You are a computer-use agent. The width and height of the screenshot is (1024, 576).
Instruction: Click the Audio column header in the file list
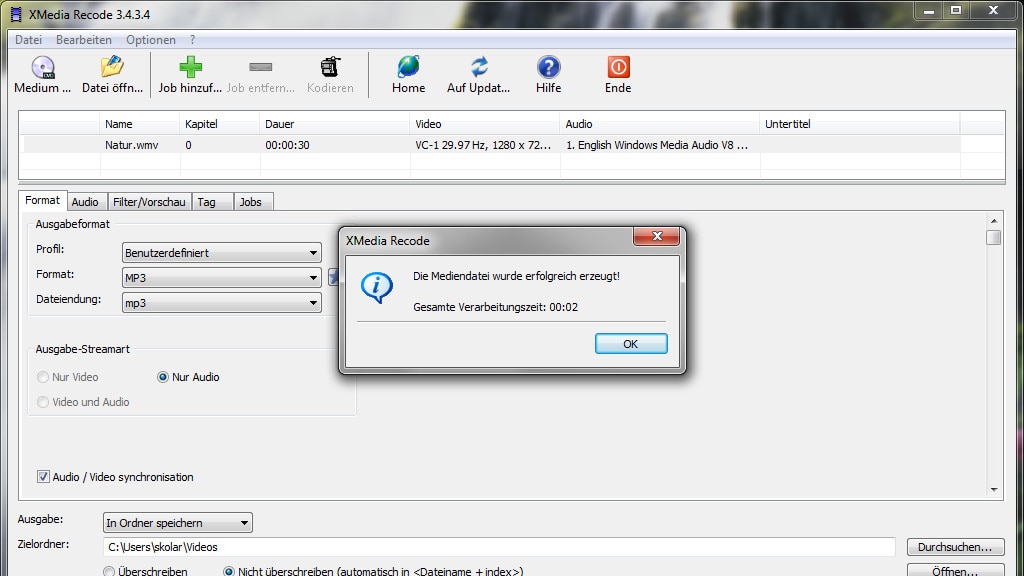pos(660,124)
